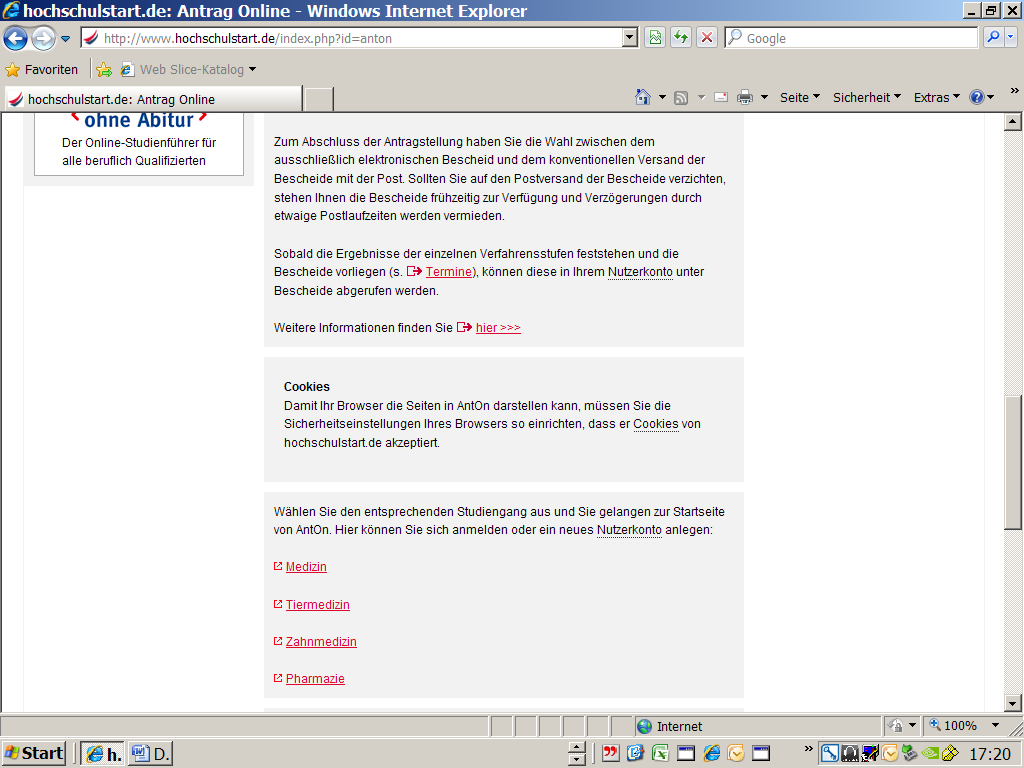This screenshot has width=1024, height=768.
Task: Open the Favoriten star button
Action: pos(42,69)
